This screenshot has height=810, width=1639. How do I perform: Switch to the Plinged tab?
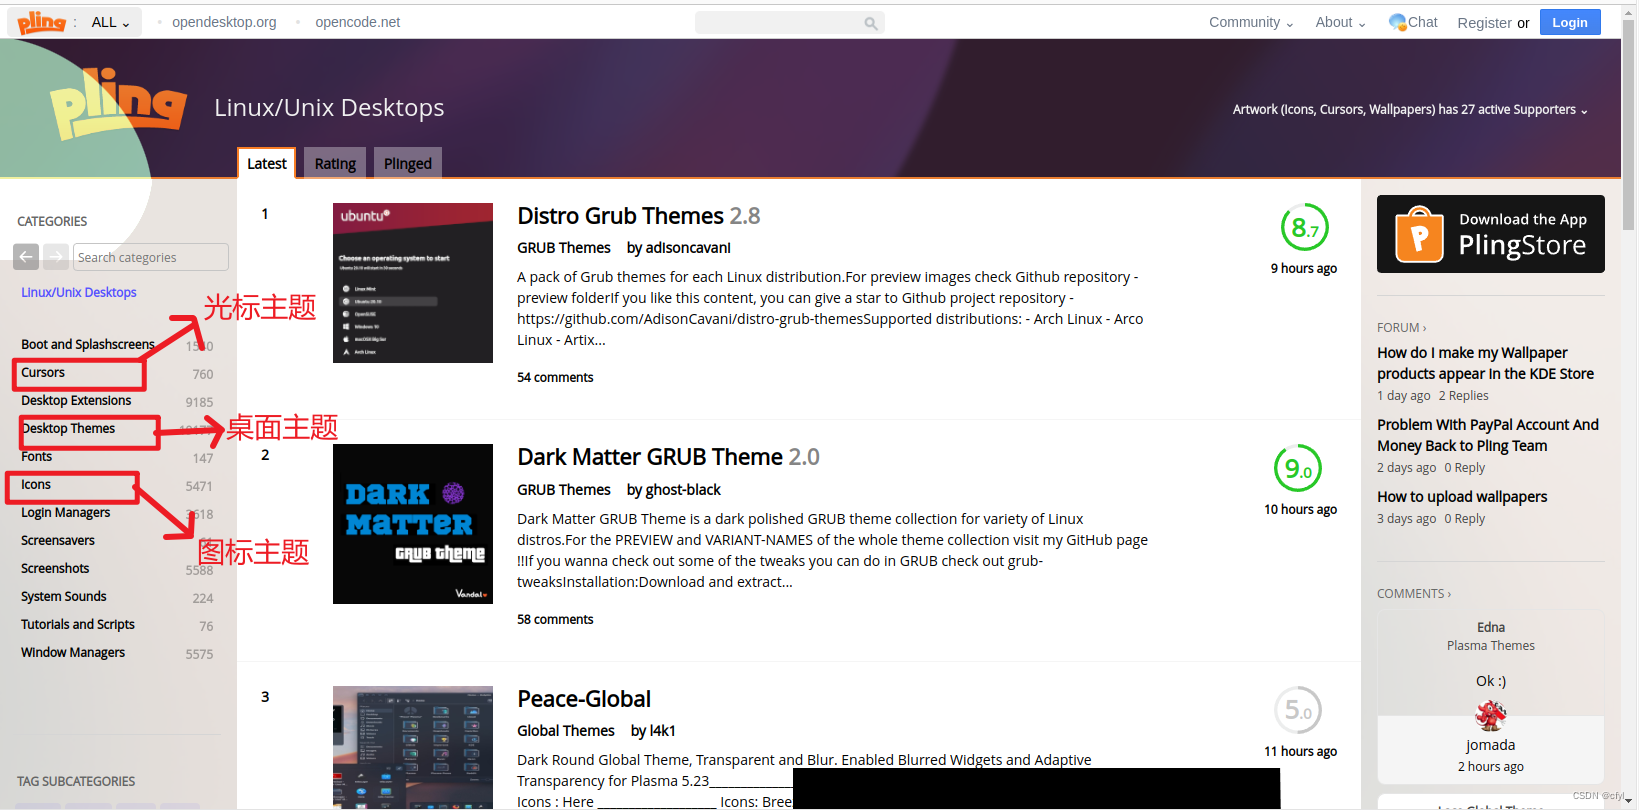pyautogui.click(x=408, y=163)
